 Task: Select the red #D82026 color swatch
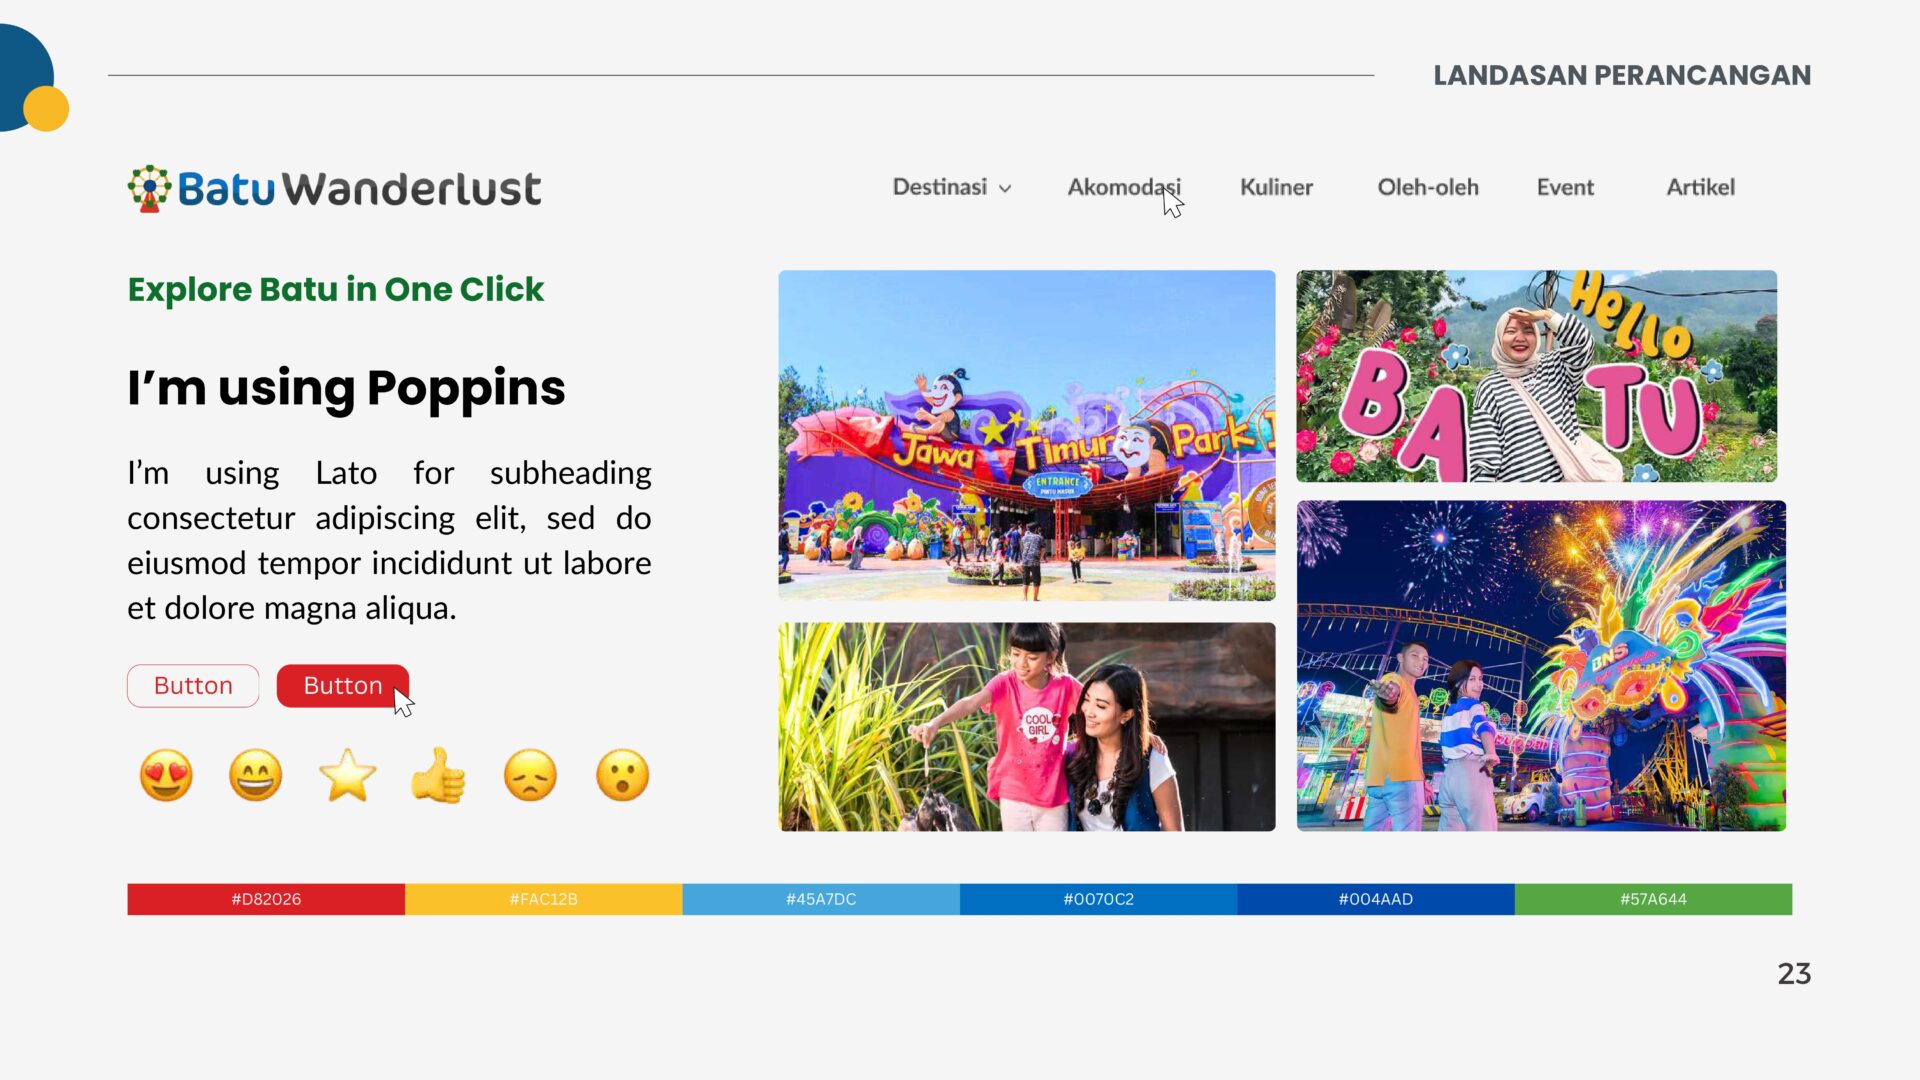[266, 899]
